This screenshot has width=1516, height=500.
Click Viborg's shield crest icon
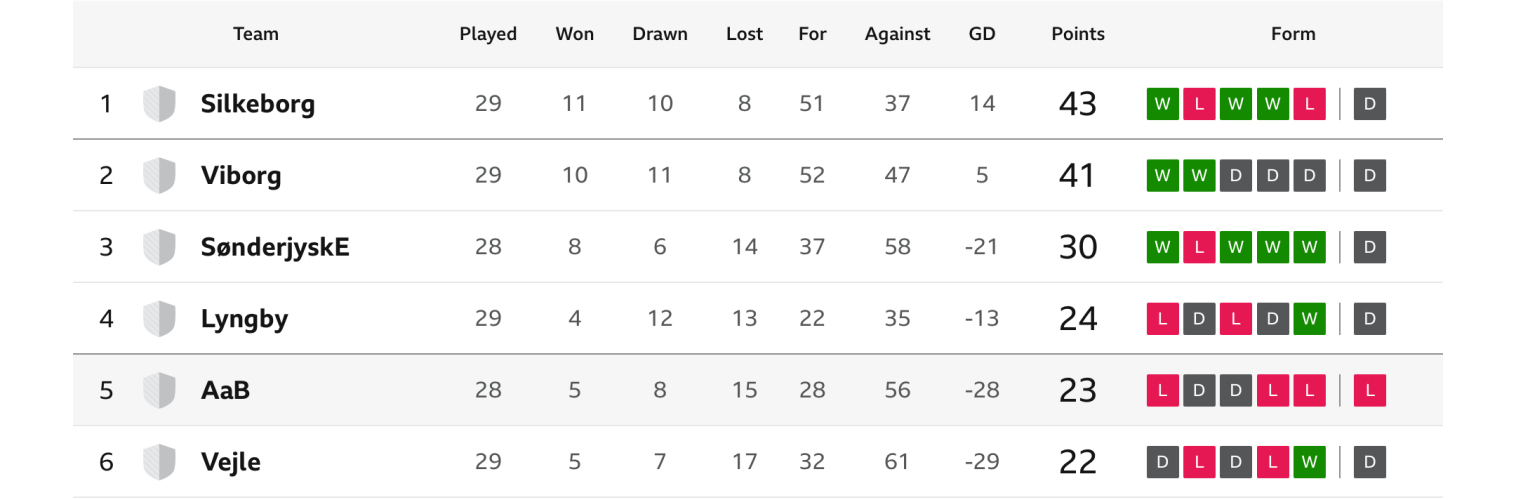pyautogui.click(x=160, y=176)
